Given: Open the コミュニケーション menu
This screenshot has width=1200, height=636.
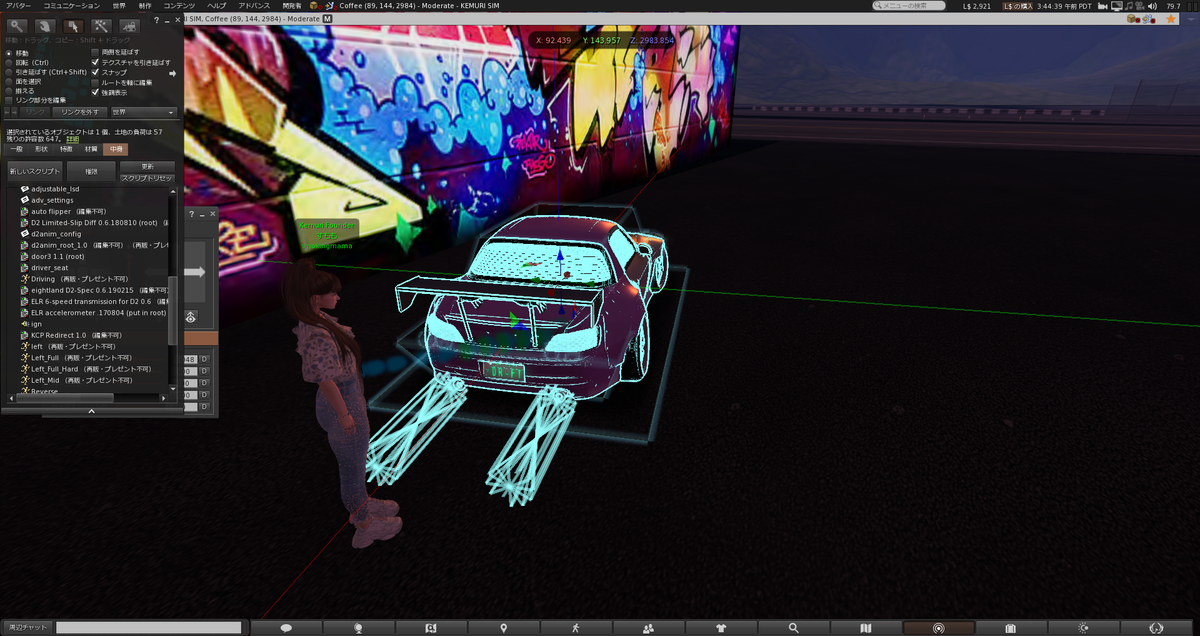Looking at the screenshot, I should pos(71,6).
